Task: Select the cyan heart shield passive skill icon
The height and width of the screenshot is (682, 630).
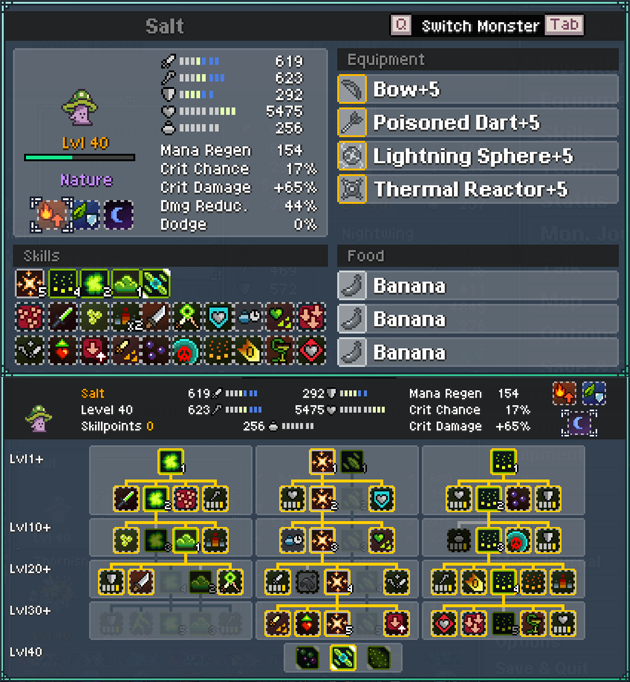Action: click(x=218, y=317)
